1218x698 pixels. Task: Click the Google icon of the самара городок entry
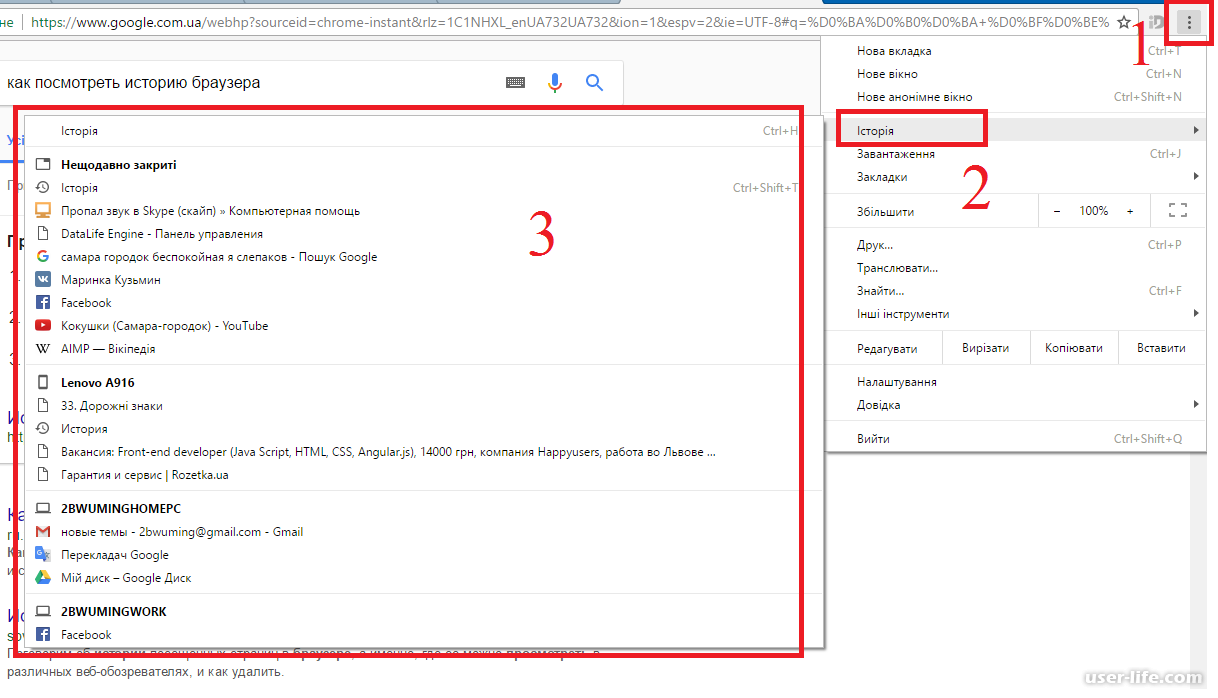pos(43,257)
